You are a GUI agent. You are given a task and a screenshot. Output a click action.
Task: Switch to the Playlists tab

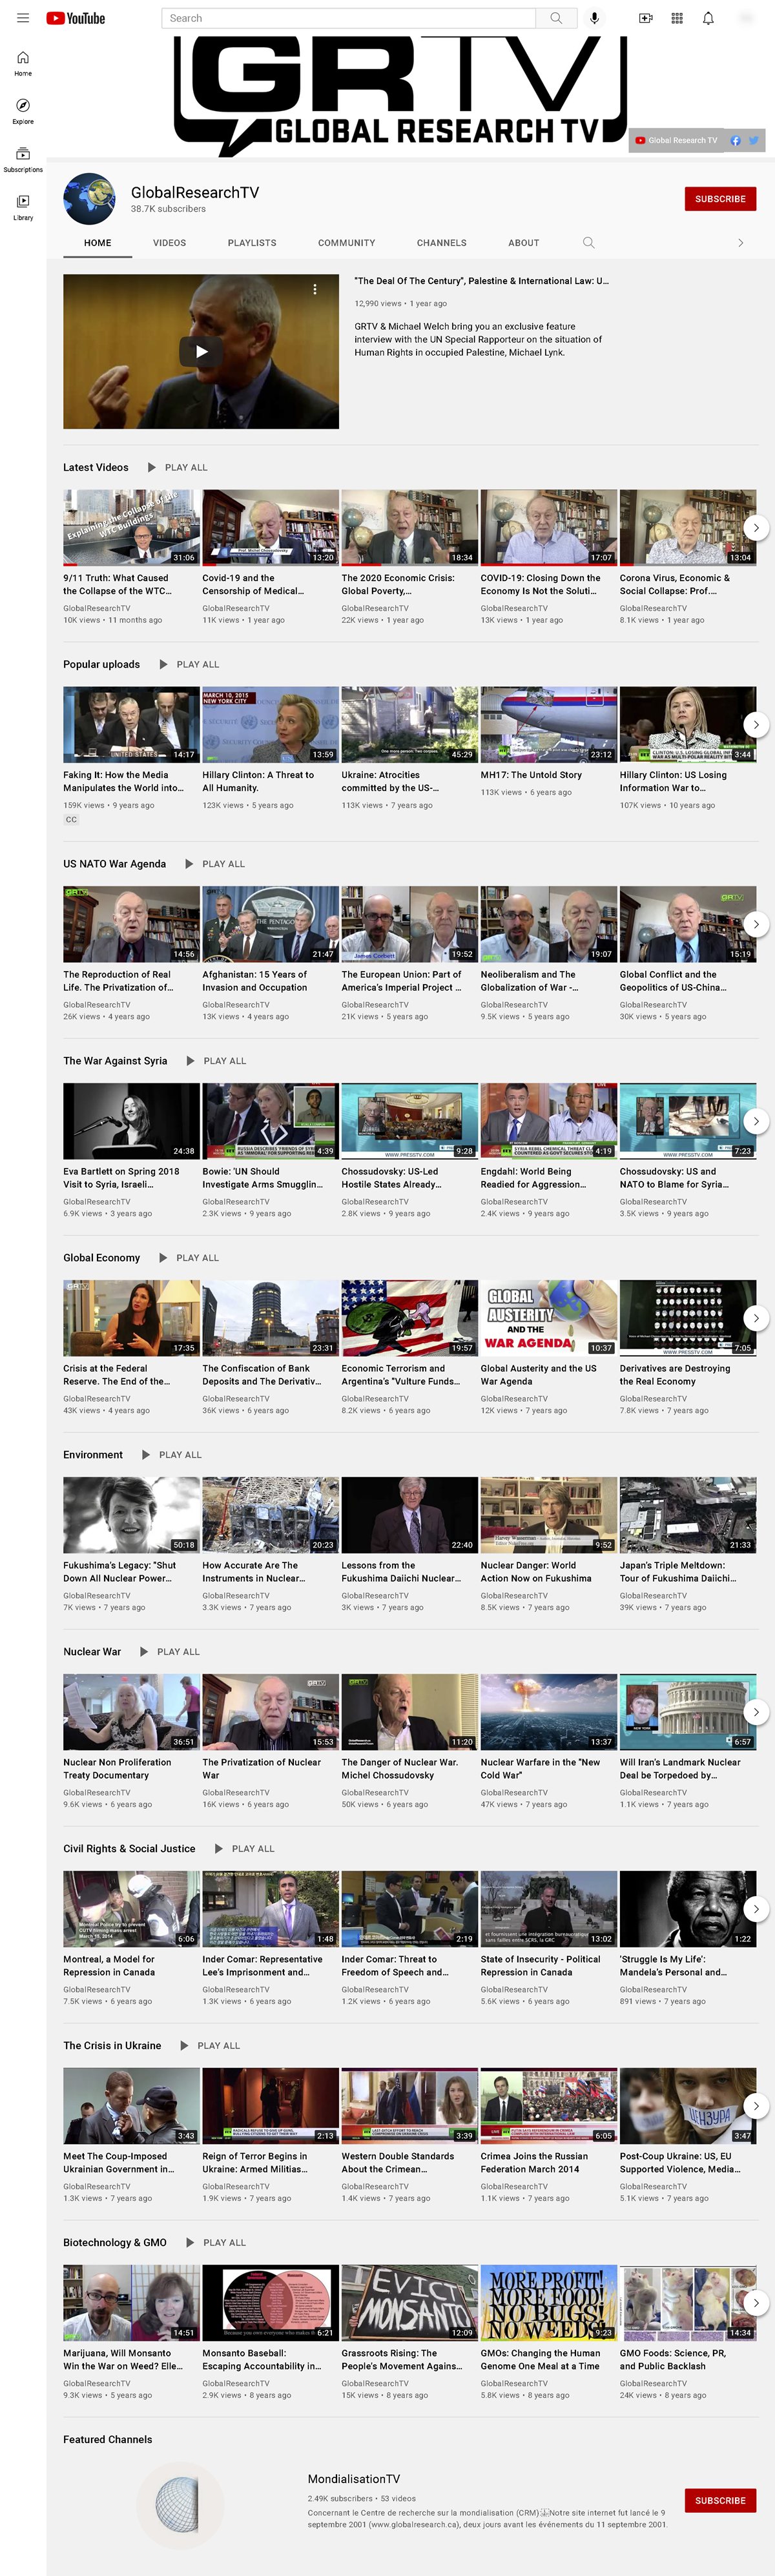(x=252, y=243)
